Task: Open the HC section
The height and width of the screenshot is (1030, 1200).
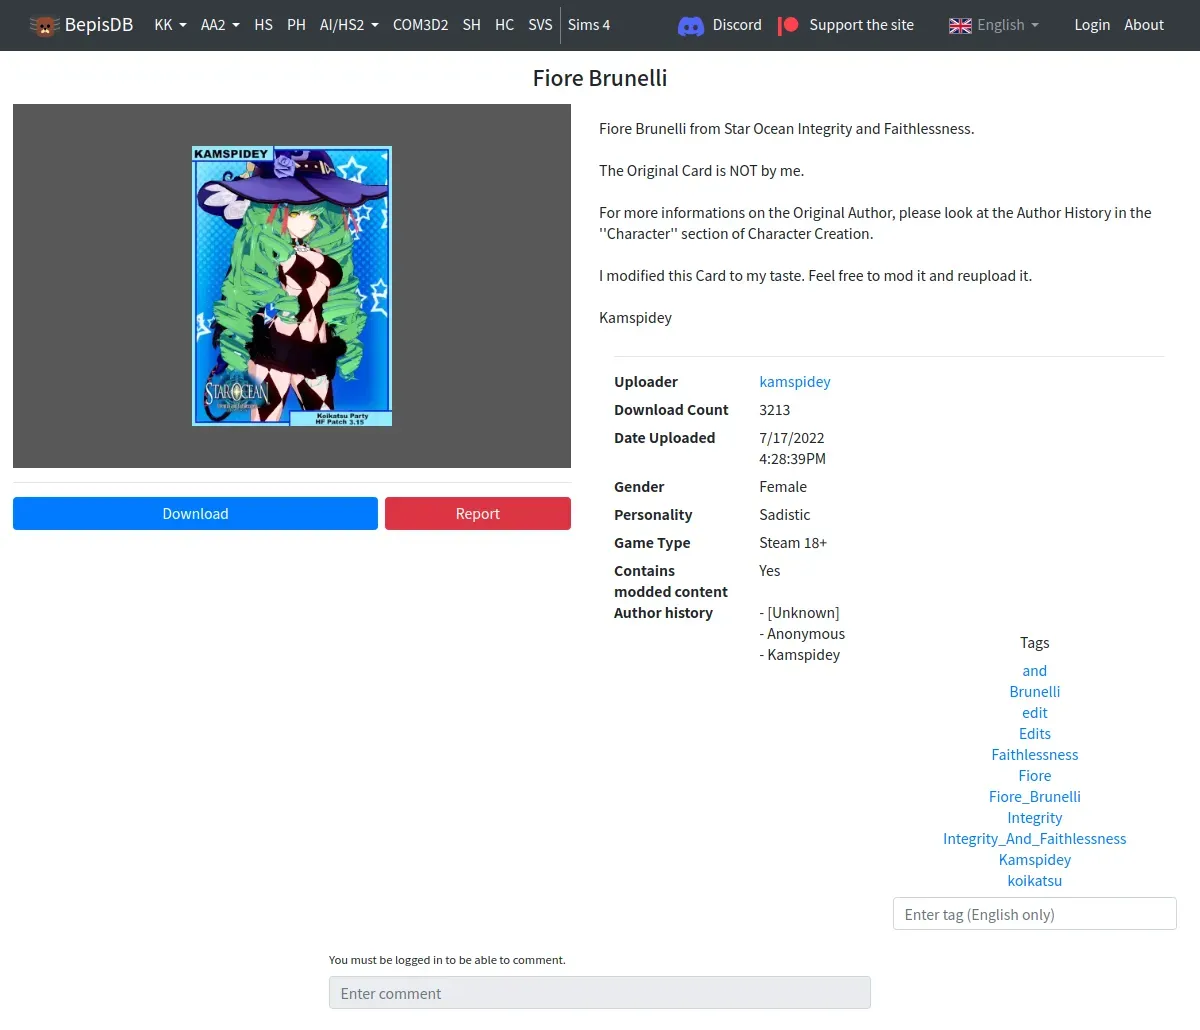Action: (x=504, y=25)
